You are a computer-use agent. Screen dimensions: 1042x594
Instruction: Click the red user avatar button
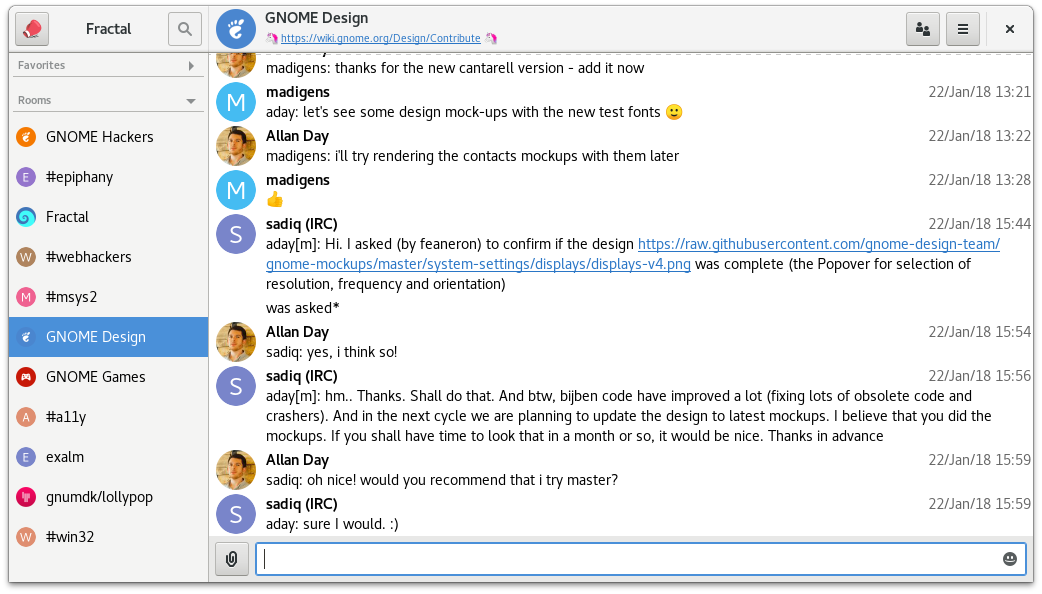[32, 29]
